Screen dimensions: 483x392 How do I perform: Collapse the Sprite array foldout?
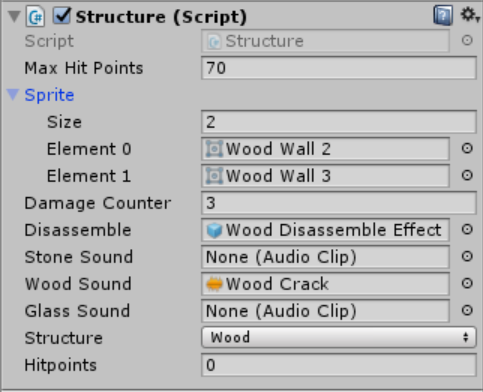click(x=13, y=95)
